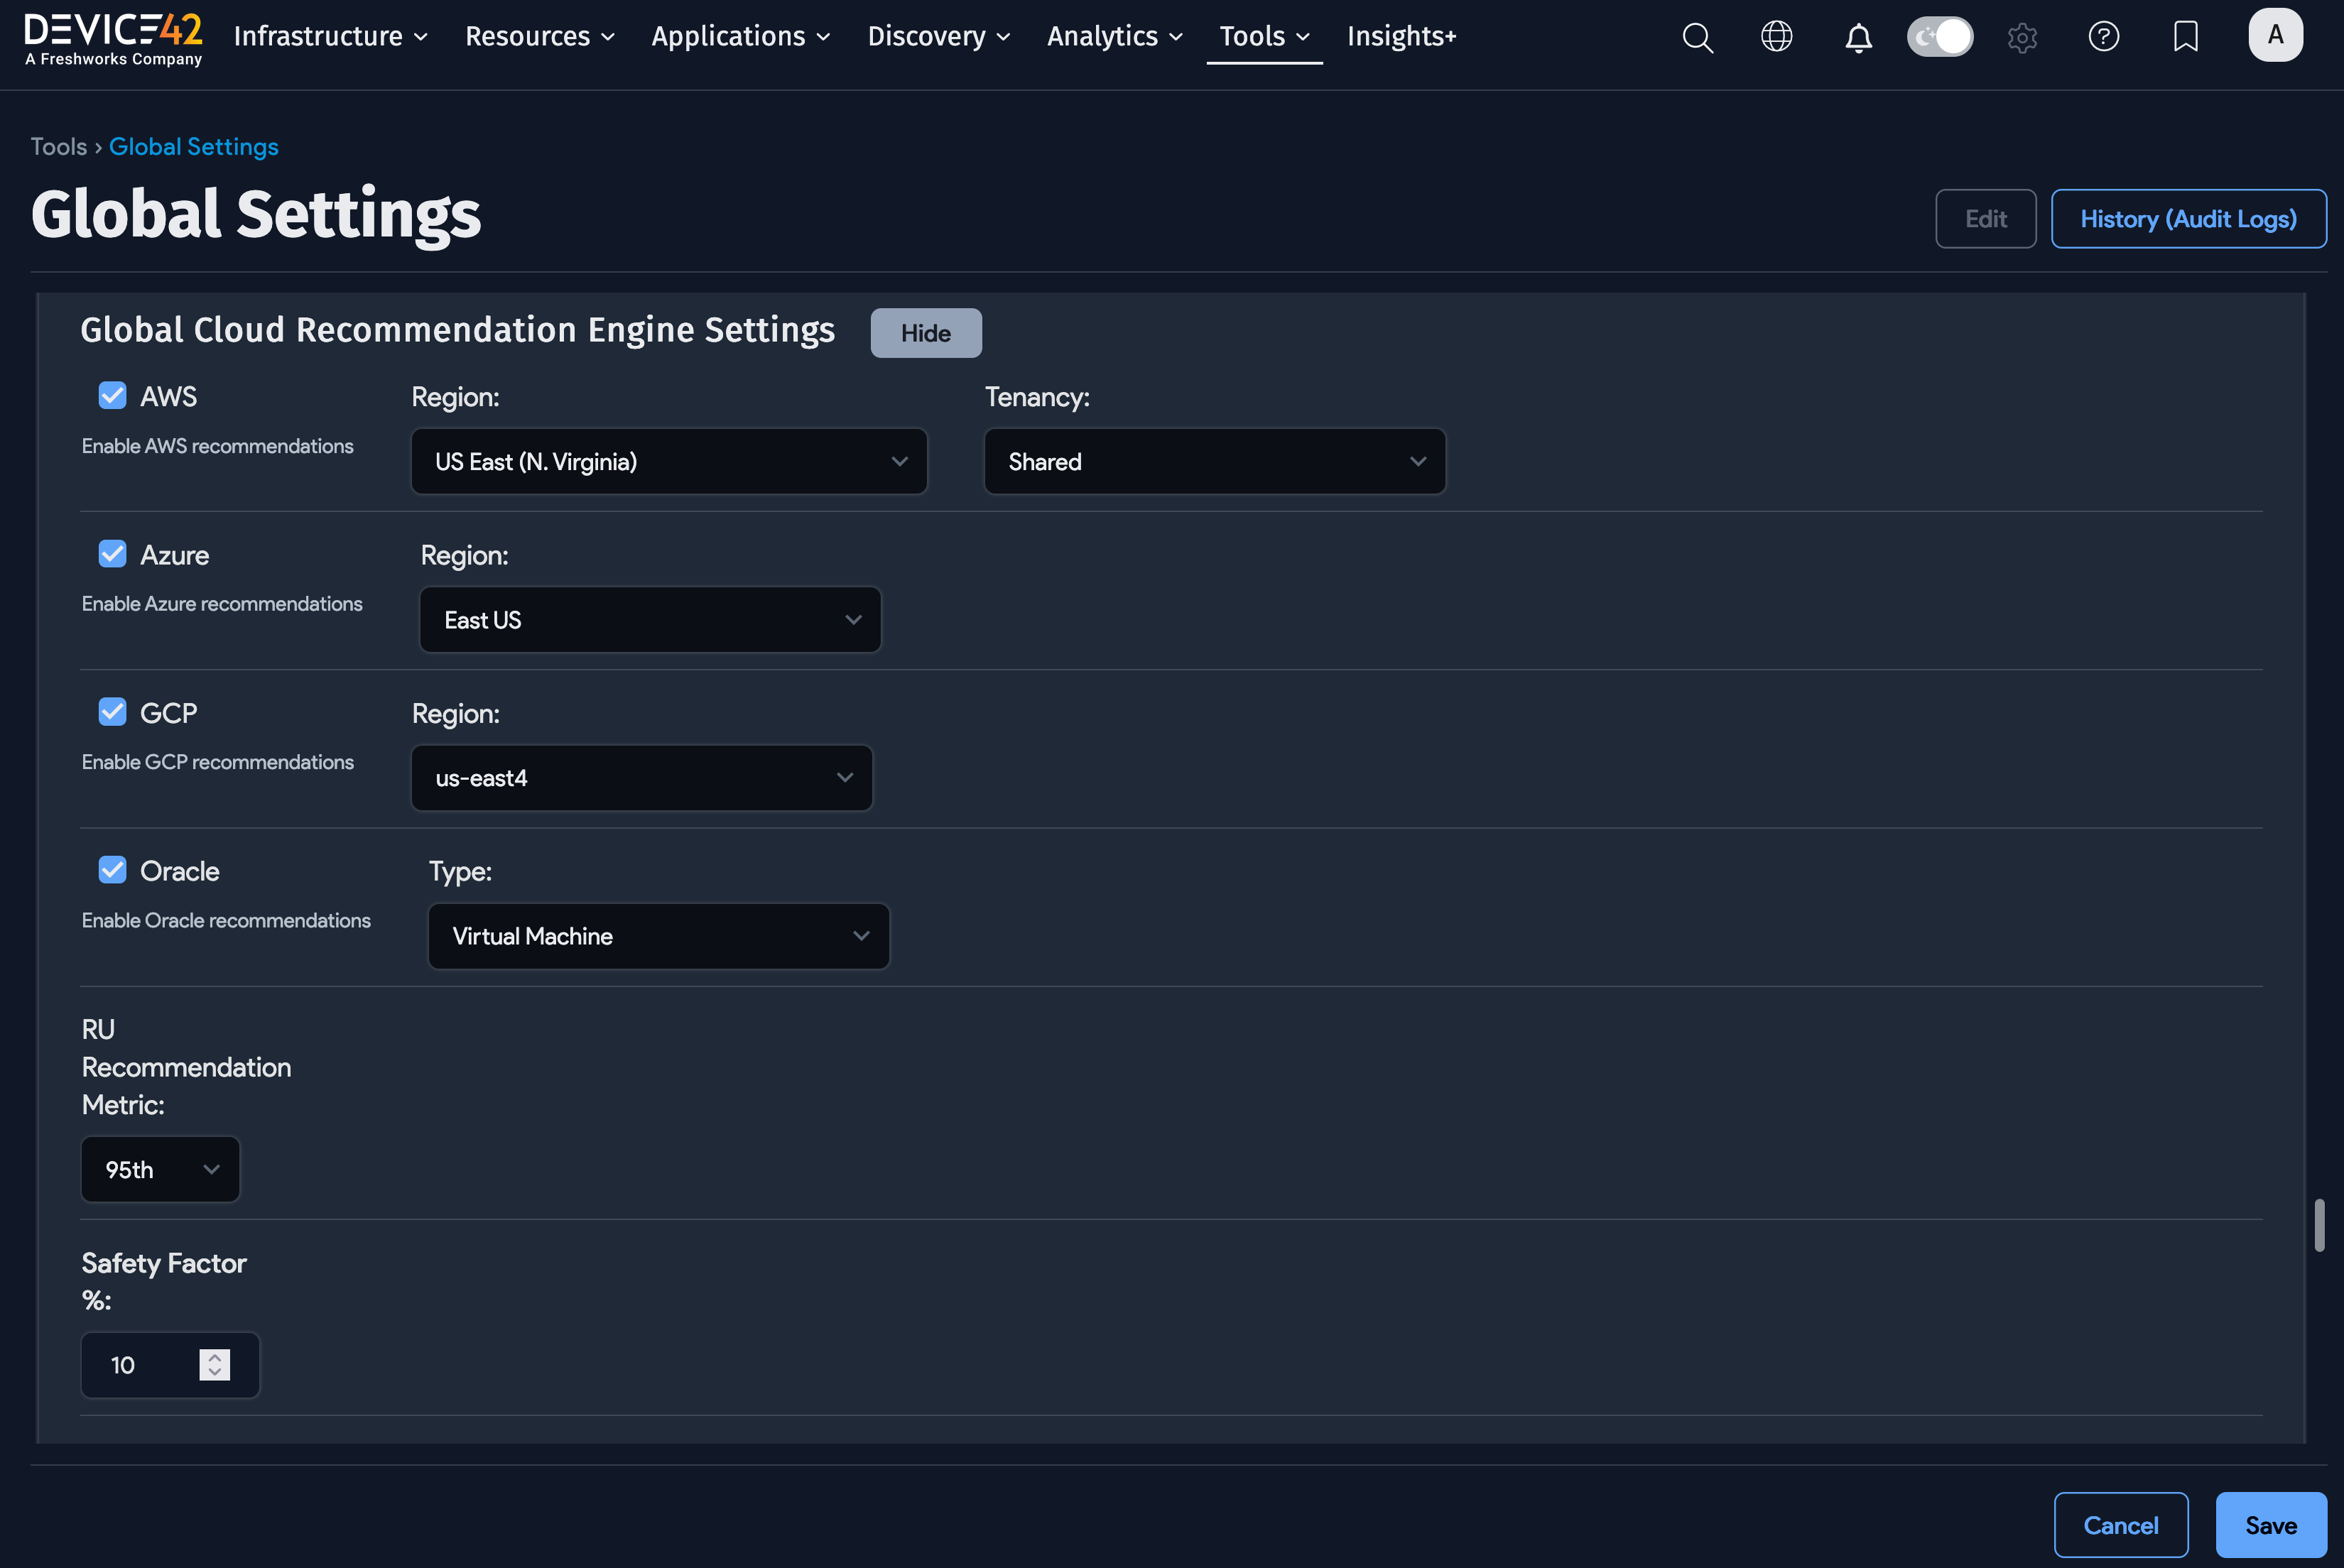Click the History (Audit Logs) button
The width and height of the screenshot is (2344, 1568).
[x=2188, y=218]
